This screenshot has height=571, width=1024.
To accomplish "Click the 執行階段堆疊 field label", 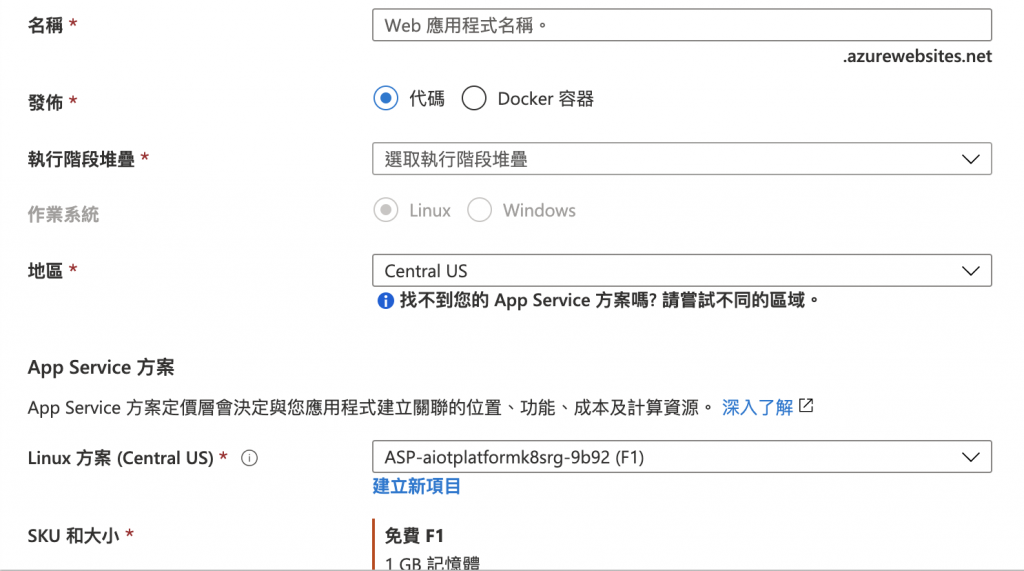I will coord(81,159).
